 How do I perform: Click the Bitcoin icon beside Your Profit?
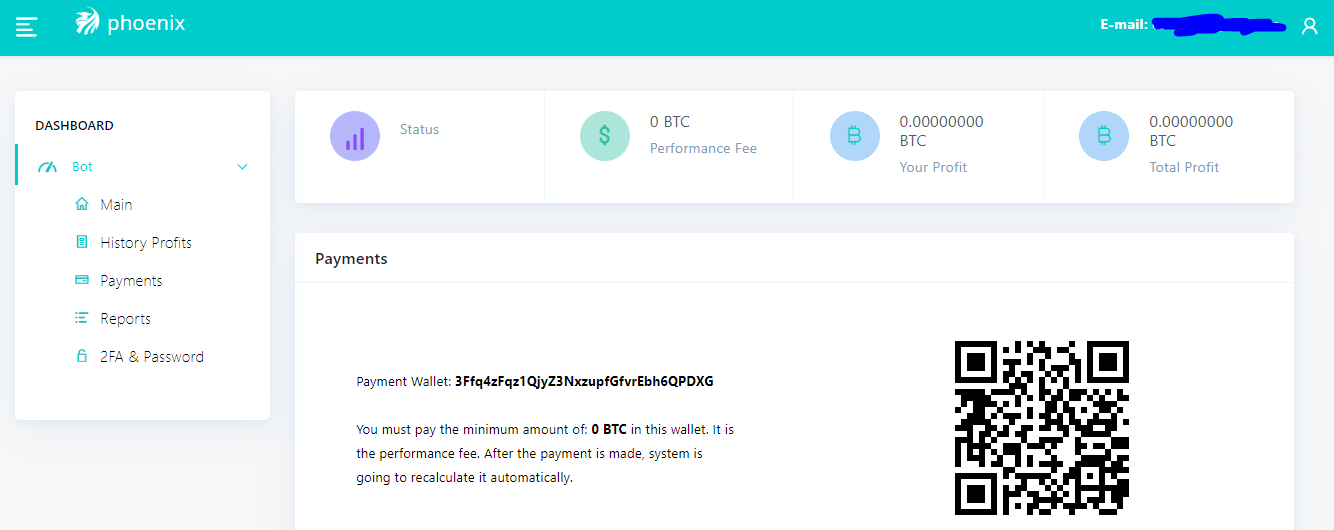[855, 136]
